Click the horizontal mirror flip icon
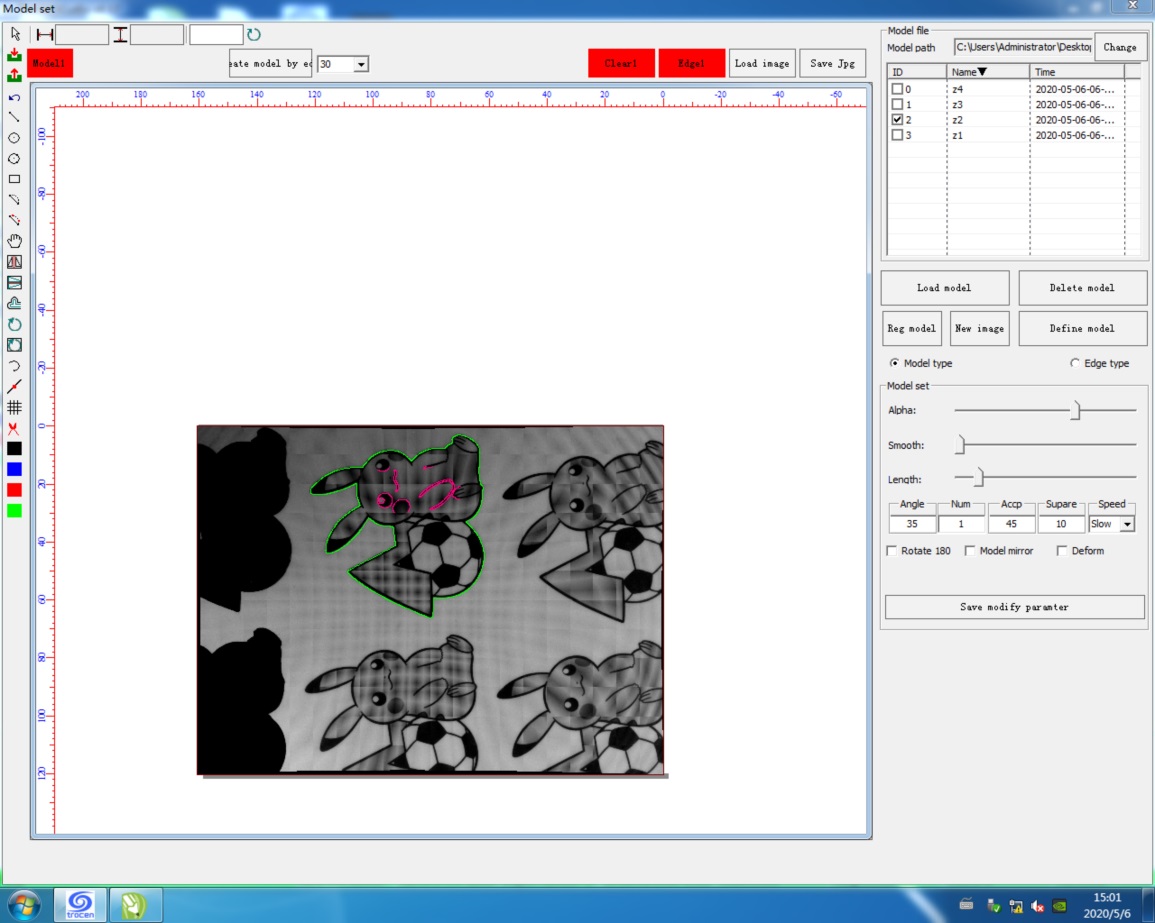 tap(14, 262)
